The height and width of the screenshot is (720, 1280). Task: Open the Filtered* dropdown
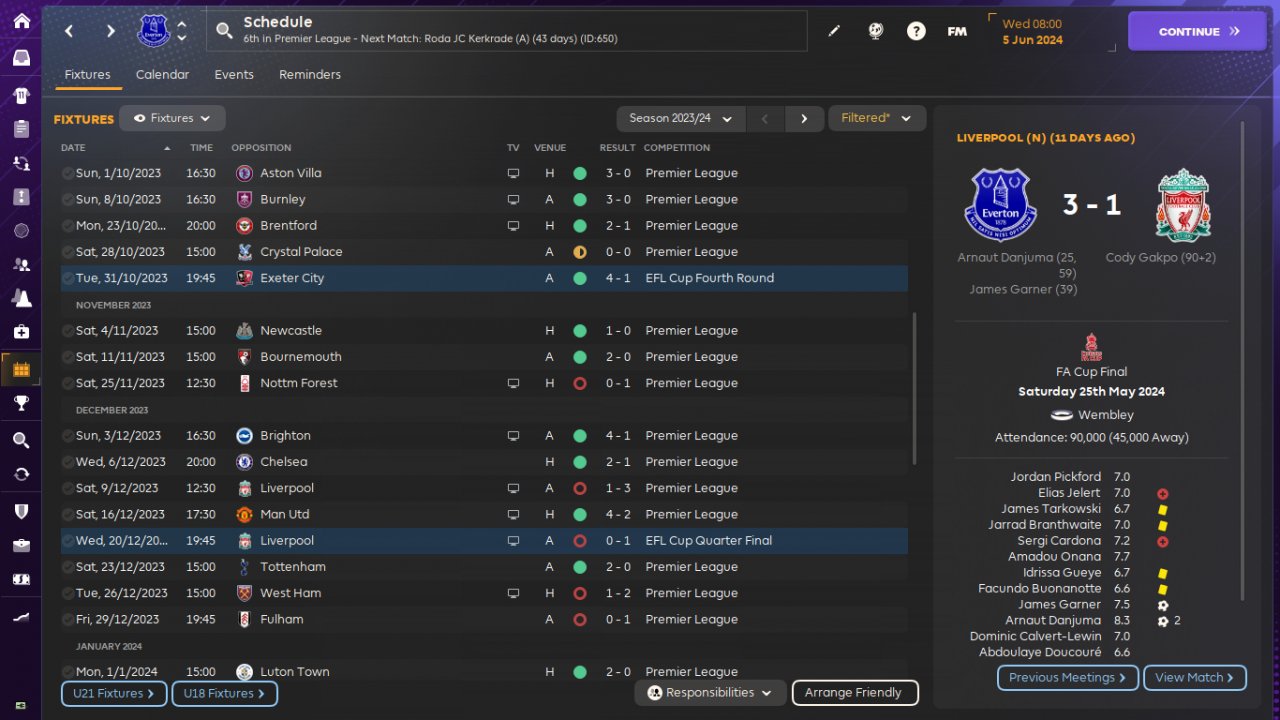877,118
